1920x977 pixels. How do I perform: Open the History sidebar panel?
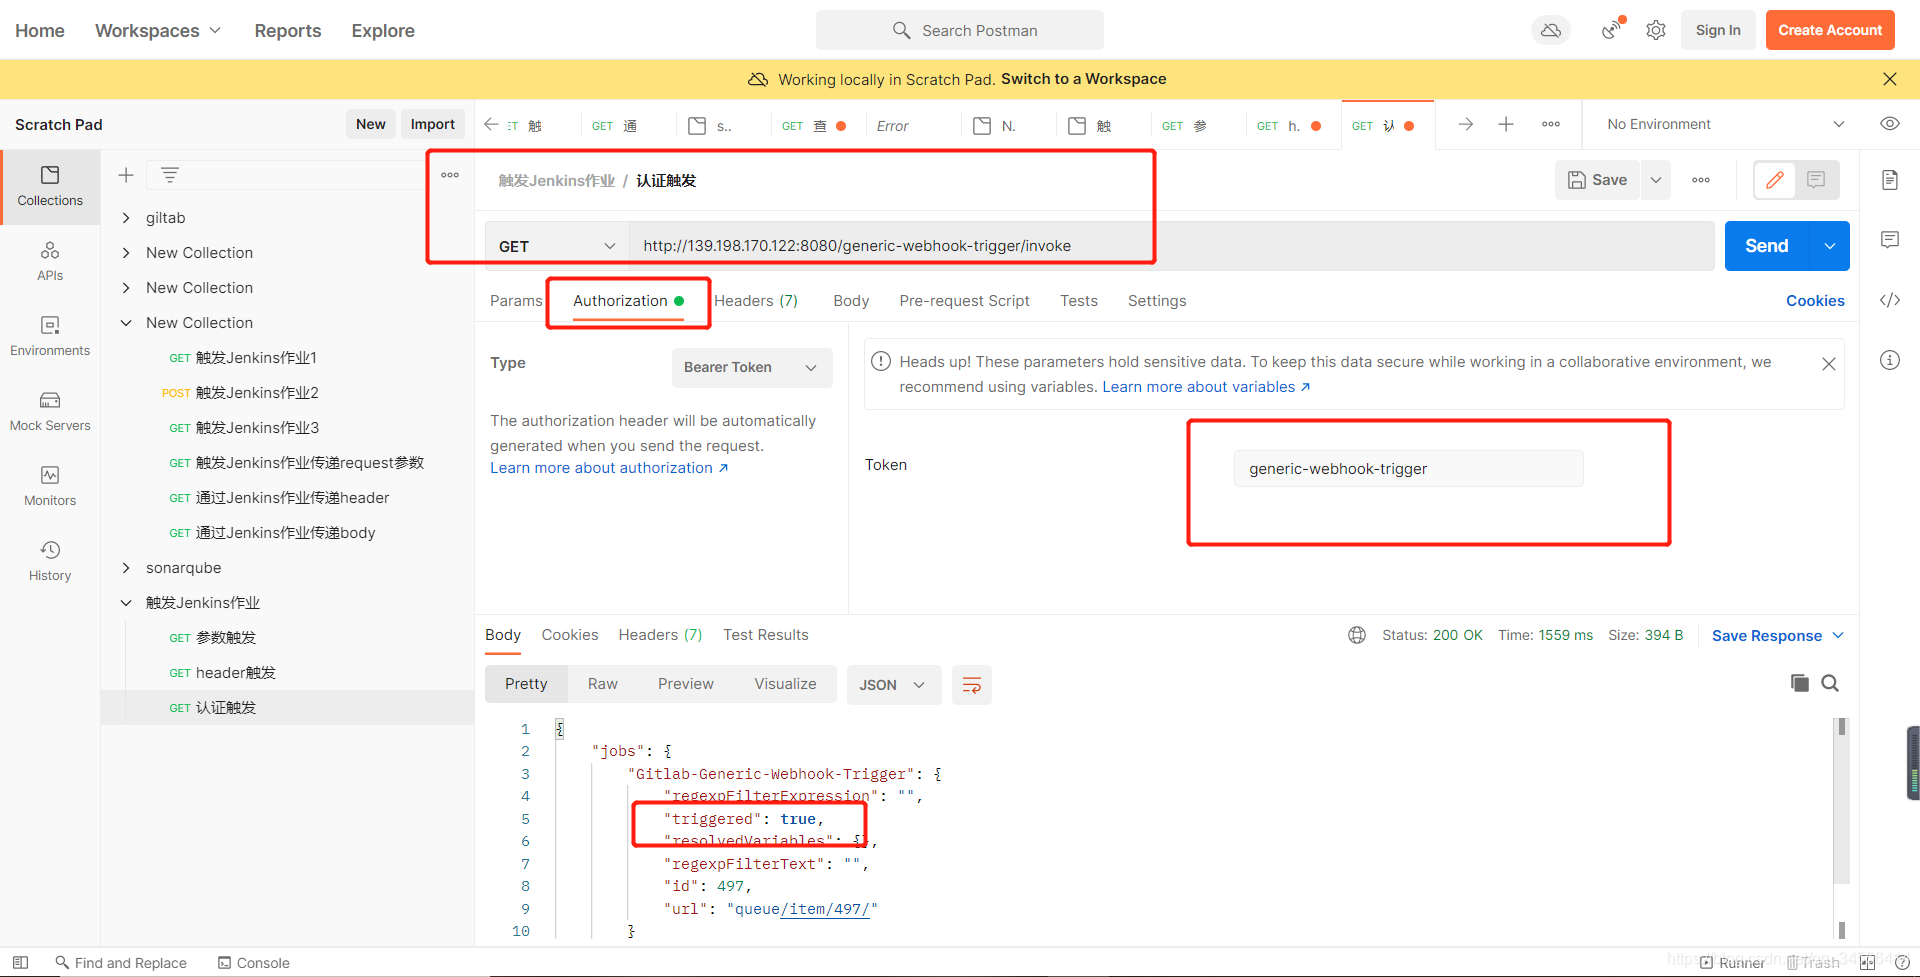tap(50, 561)
